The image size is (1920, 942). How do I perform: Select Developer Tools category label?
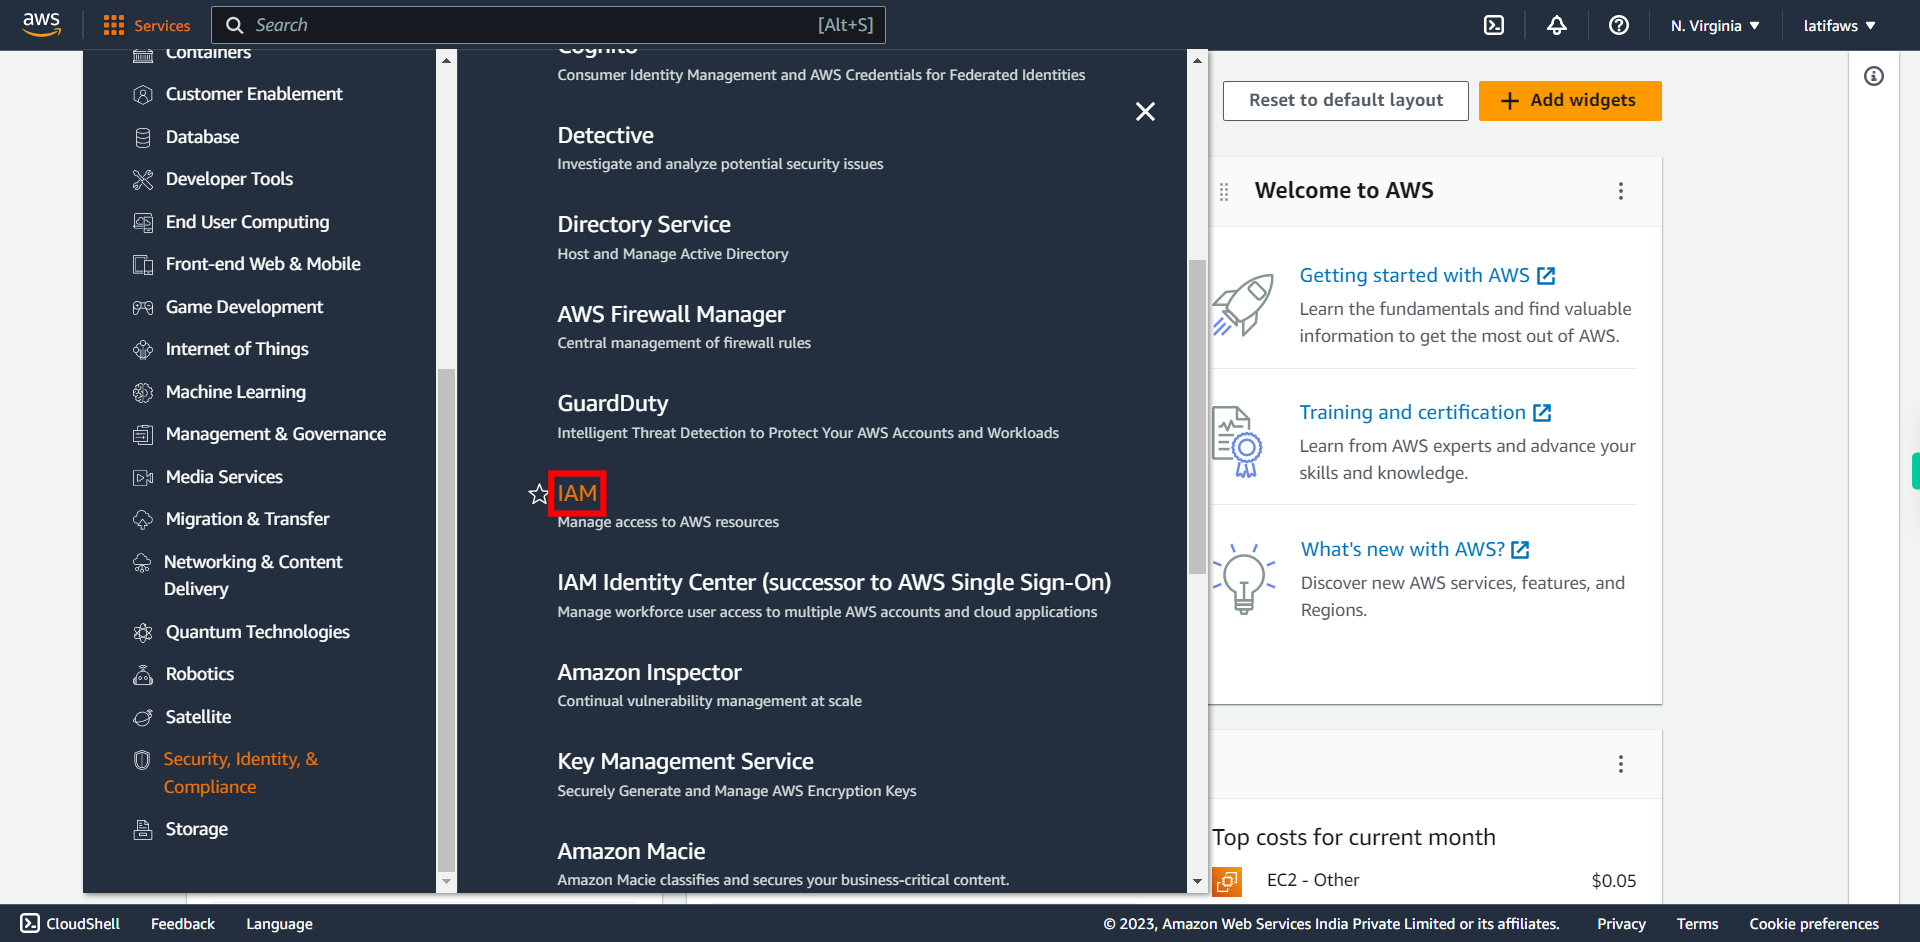229,179
